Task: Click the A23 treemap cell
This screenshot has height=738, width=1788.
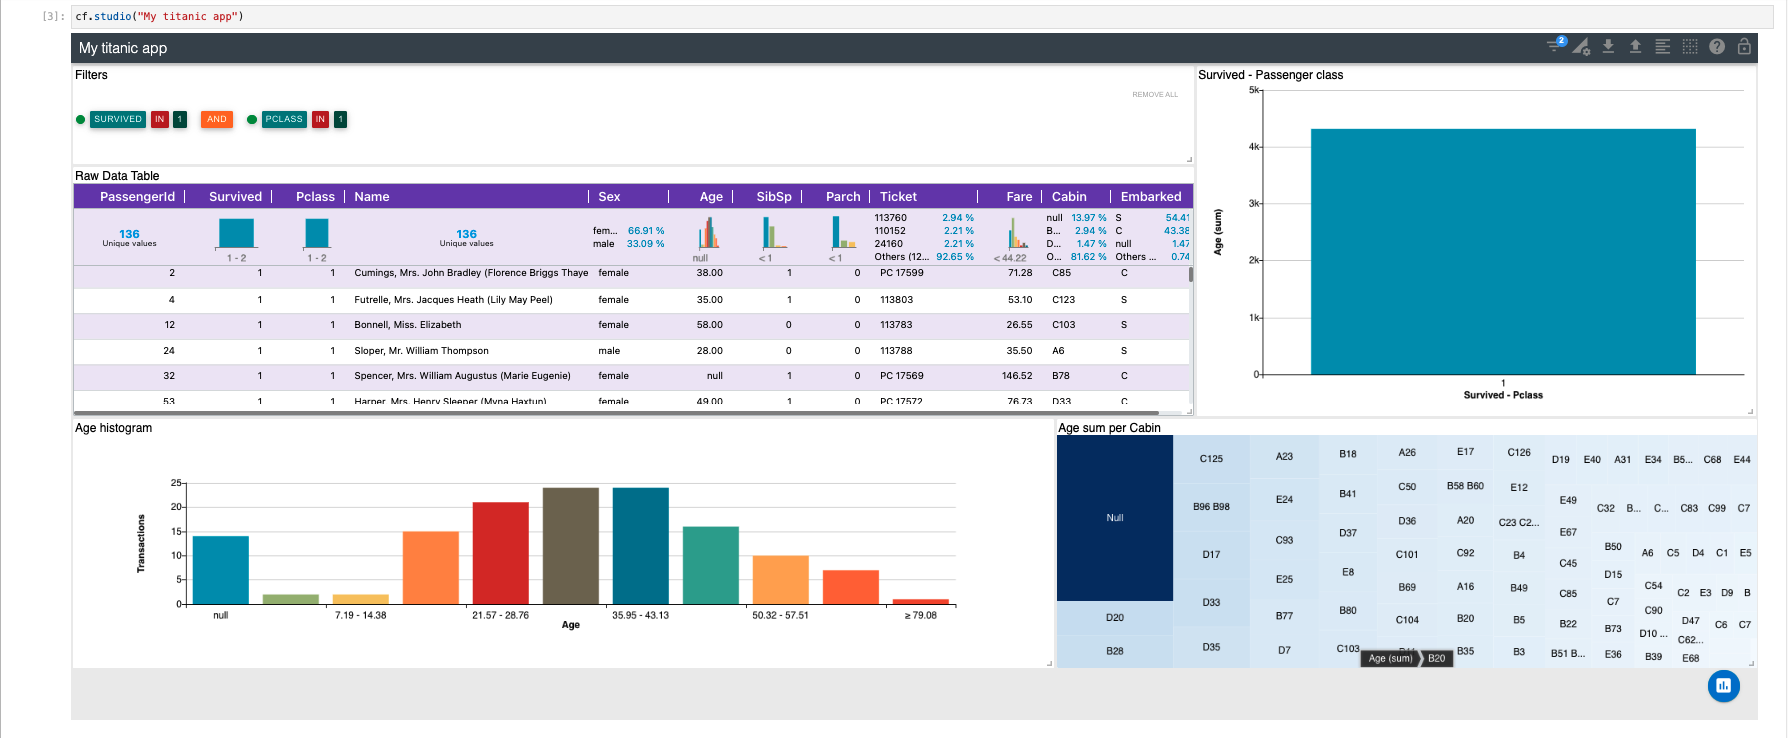Action: click(1284, 456)
